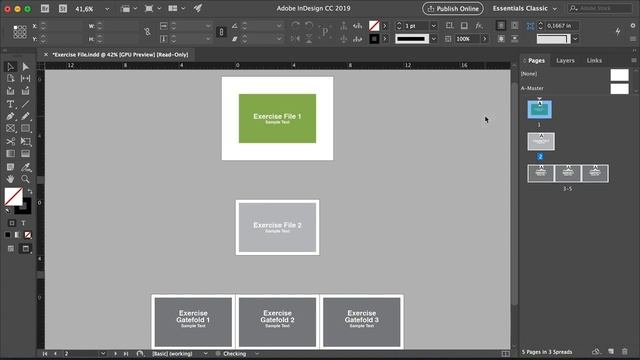640x360 pixels.
Task: Click the Quick Apply lightning icon
Action: click(x=618, y=31)
